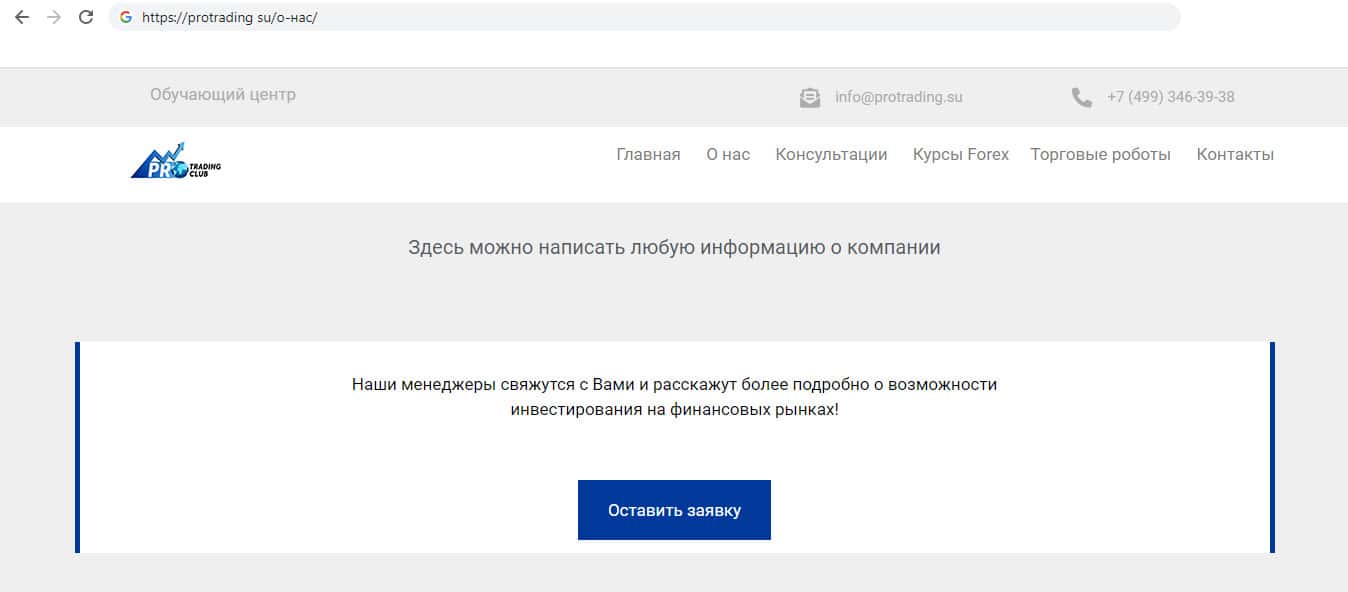Click the browser forward arrow
The width and height of the screenshot is (1348, 592).
[x=54, y=17]
